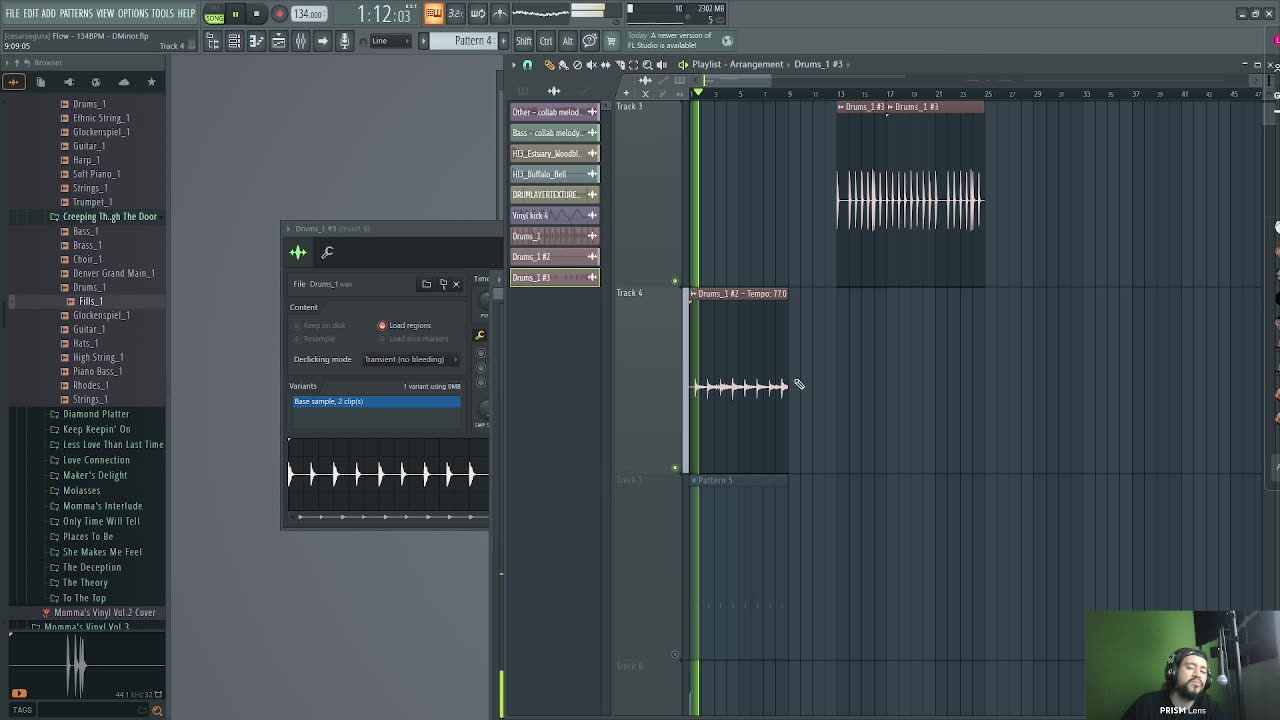
Task: Open the OPTIONS menu
Action: click(x=133, y=13)
